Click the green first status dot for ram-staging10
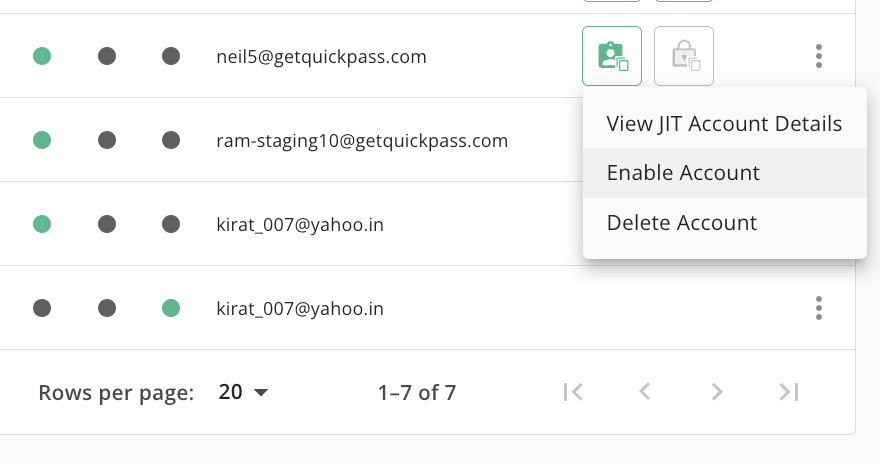 [42, 141]
